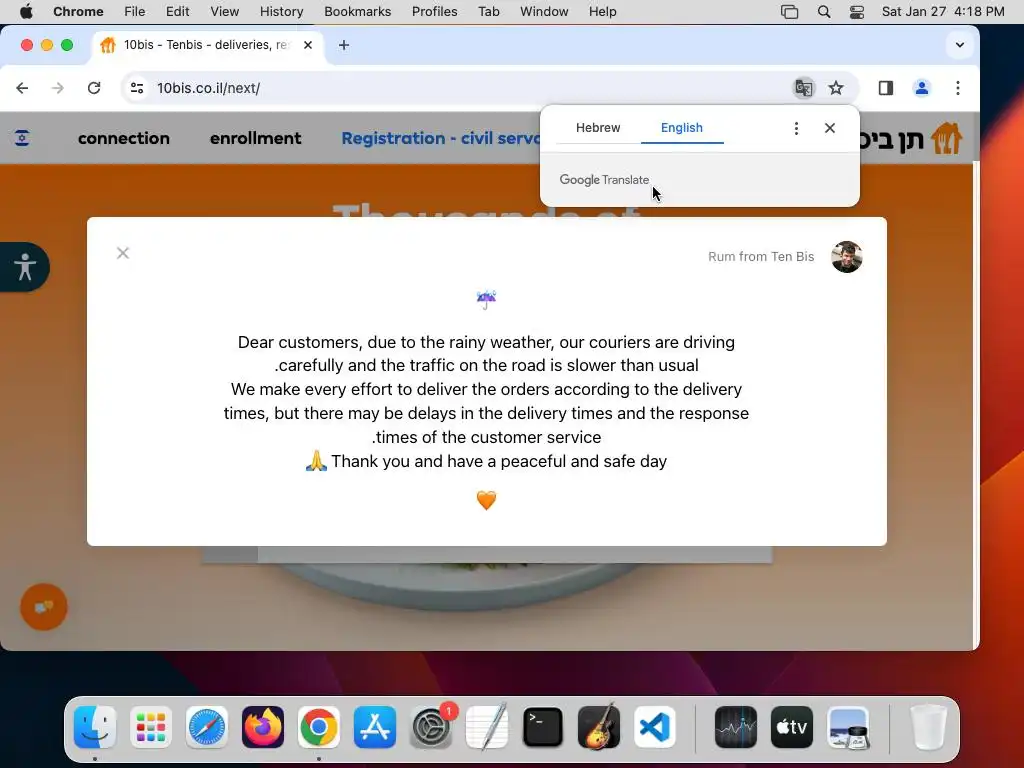Screen dimensions: 1024x768
Task: Open Stocks app from the Dock
Action: point(735,727)
